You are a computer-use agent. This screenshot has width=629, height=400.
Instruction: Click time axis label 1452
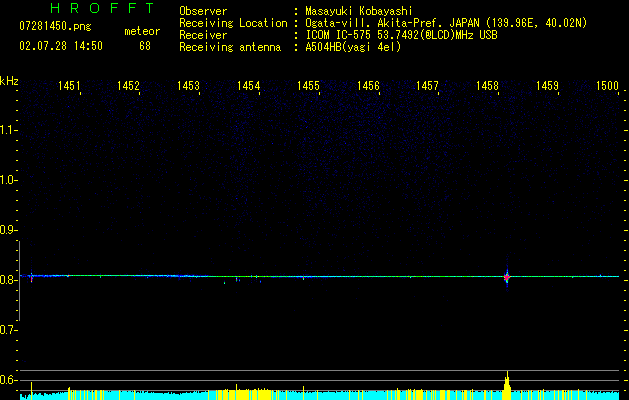coord(128,85)
